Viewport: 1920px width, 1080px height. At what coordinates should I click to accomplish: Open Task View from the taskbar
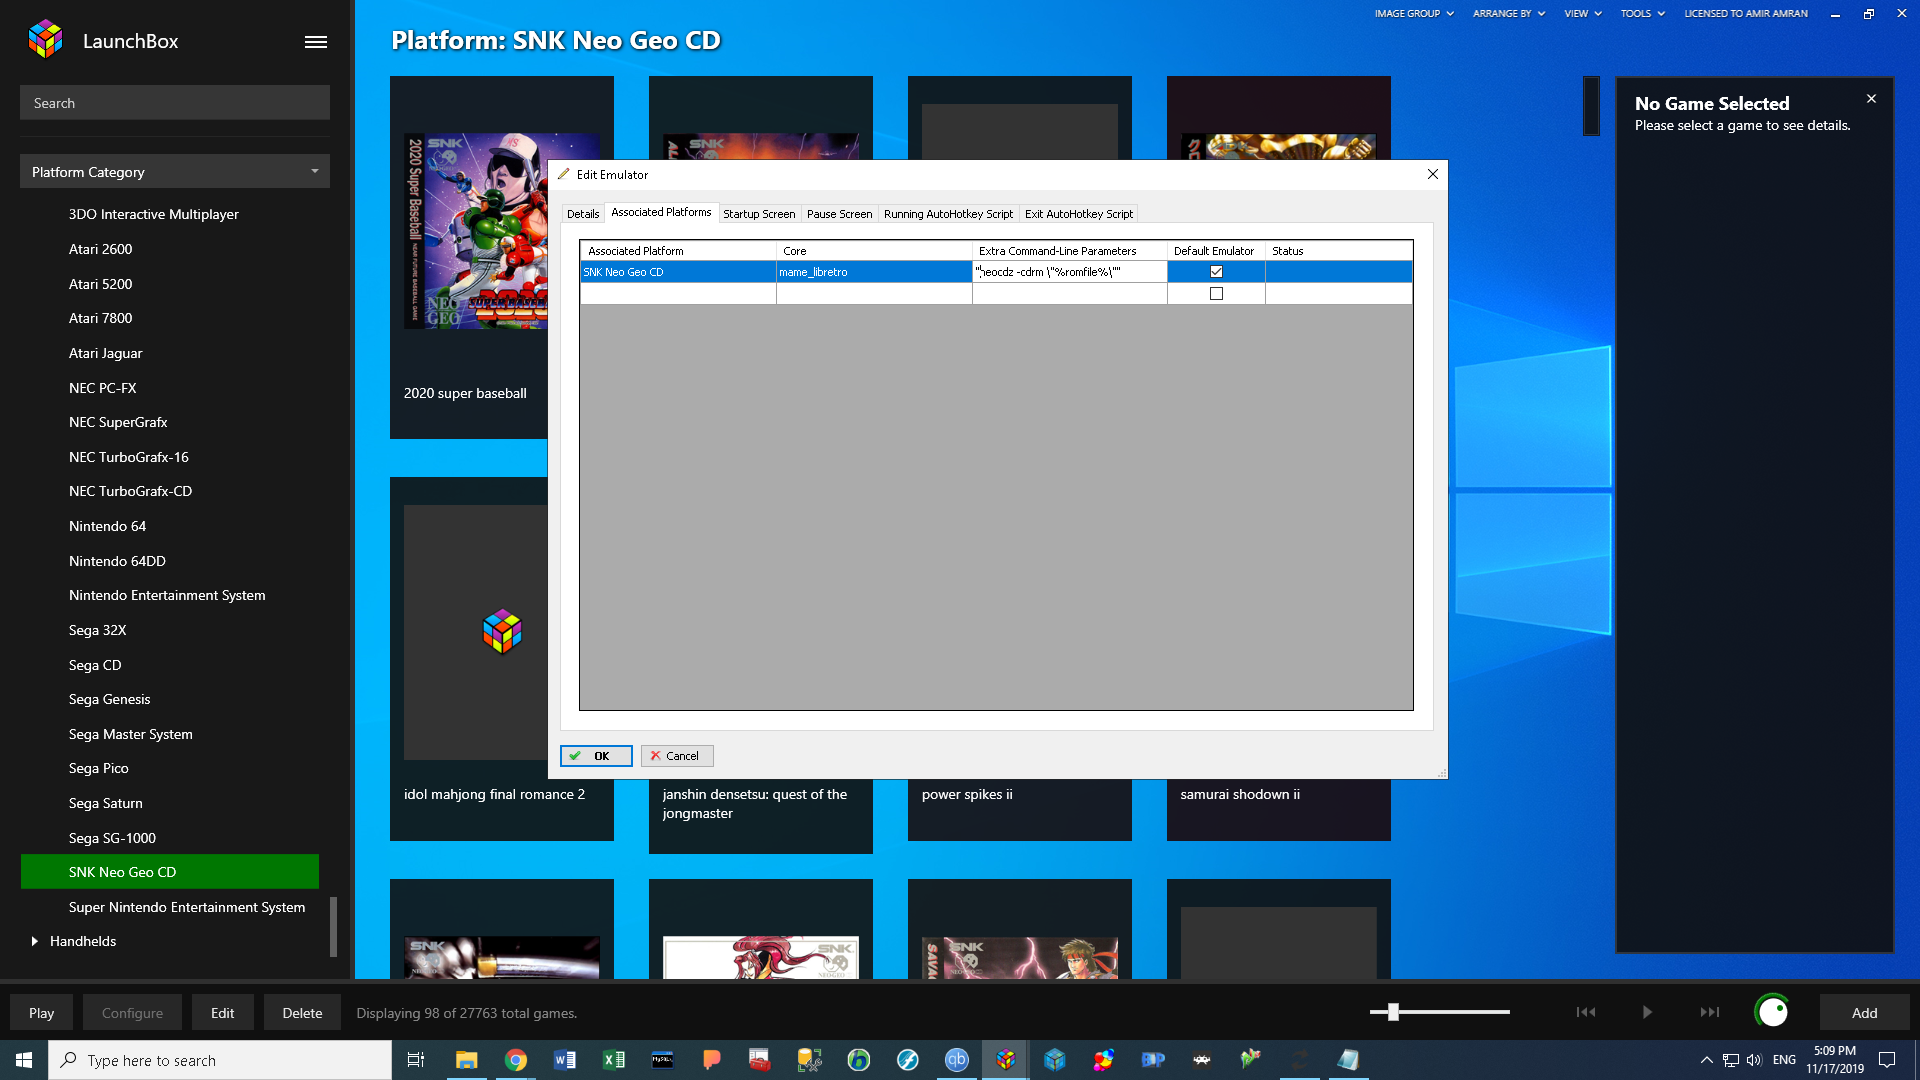416,1060
